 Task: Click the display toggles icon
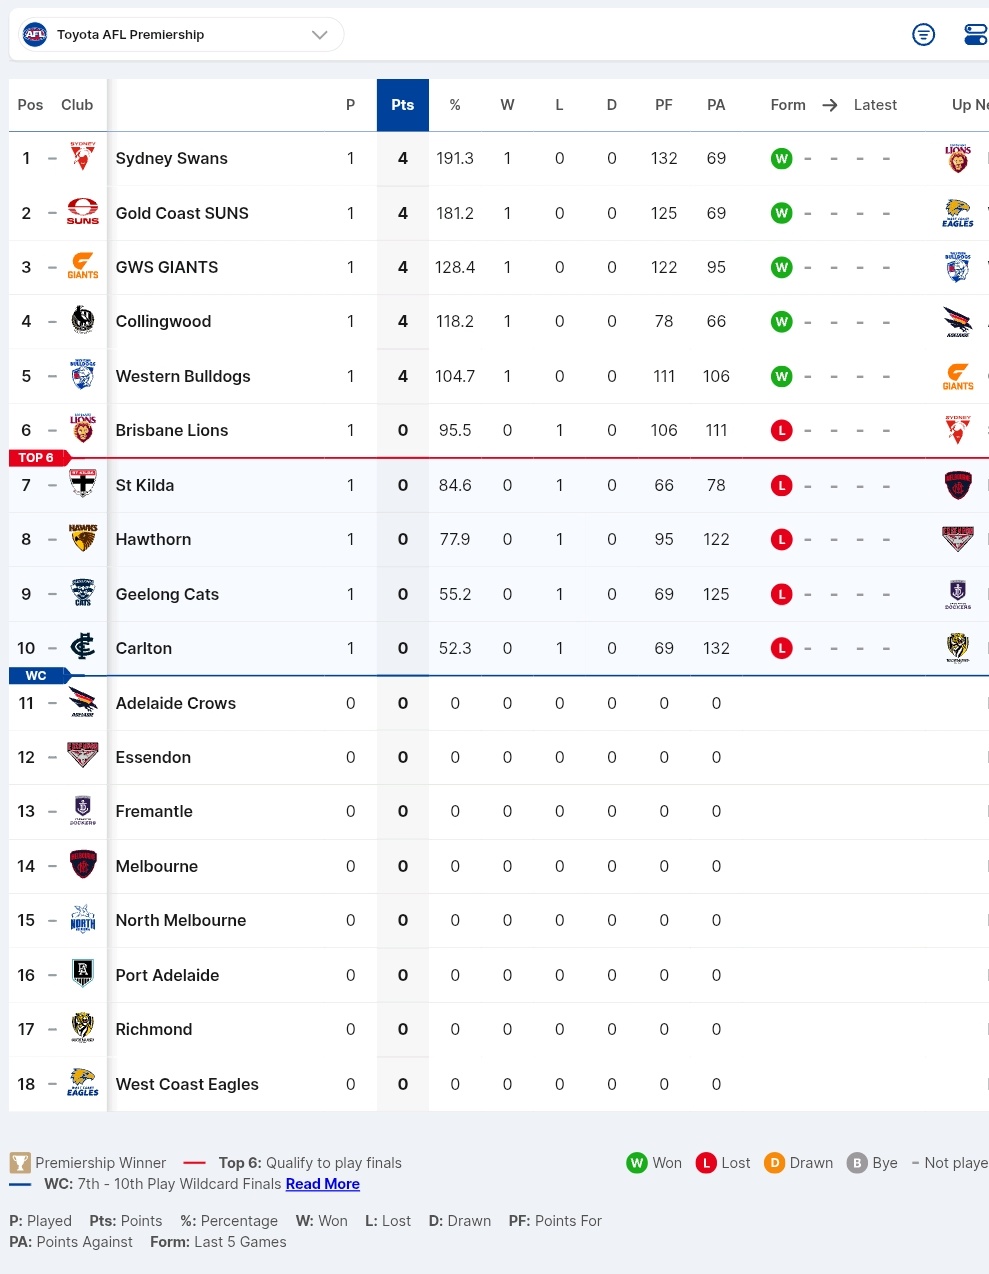coord(974,35)
